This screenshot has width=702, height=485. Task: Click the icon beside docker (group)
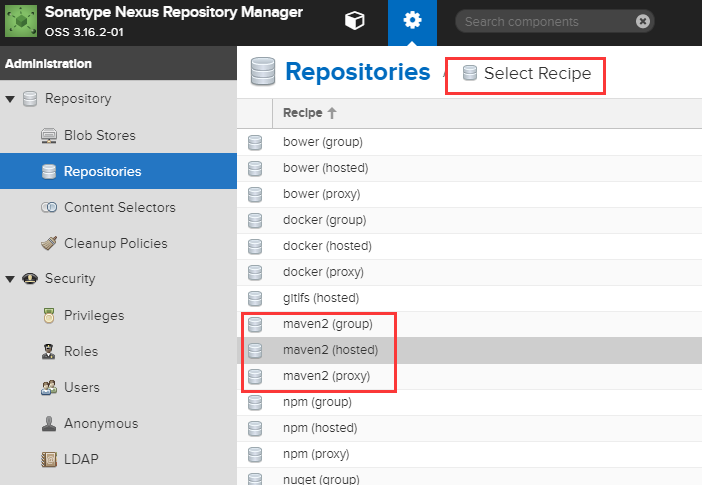point(255,220)
